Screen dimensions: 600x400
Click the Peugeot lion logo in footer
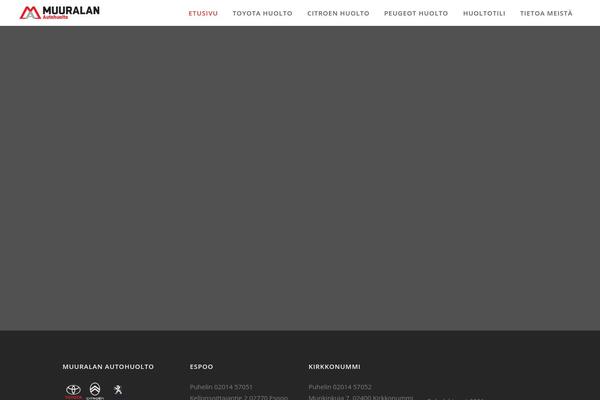pos(118,390)
